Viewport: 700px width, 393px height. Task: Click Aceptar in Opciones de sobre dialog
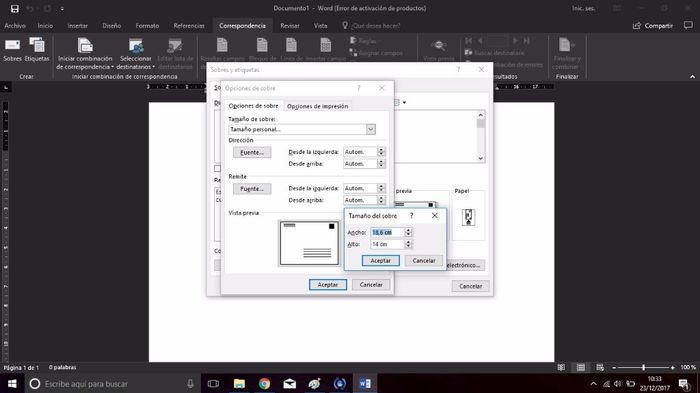328,285
